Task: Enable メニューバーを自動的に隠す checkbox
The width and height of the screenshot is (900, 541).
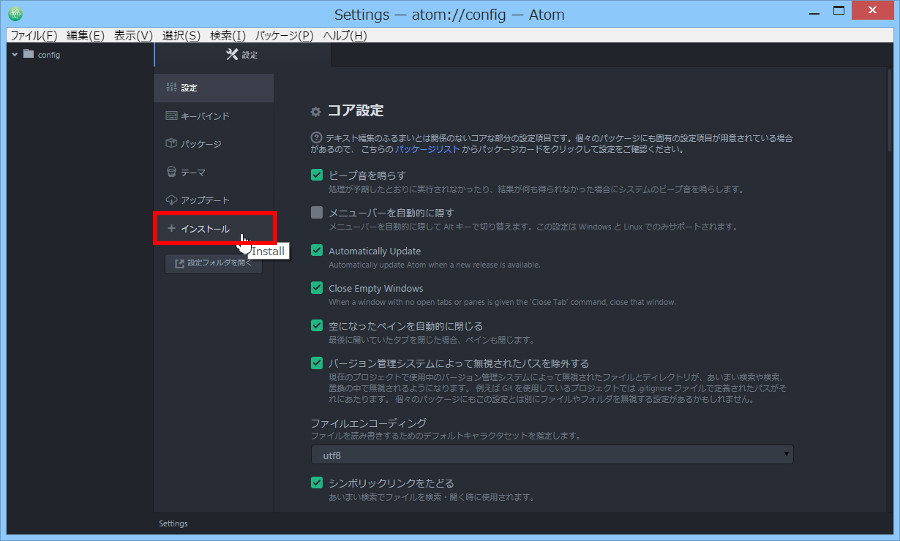Action: (x=317, y=212)
